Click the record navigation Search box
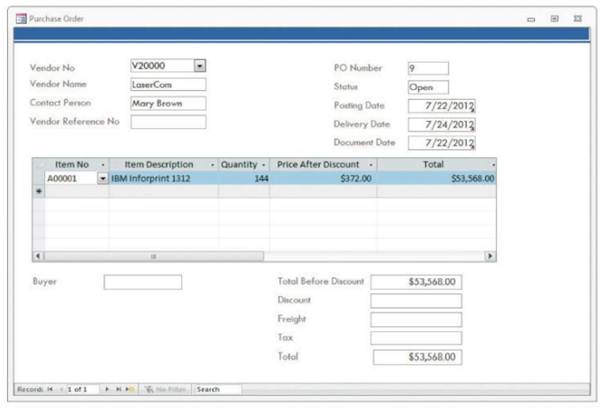Screen dimensions: 602x410 pyautogui.click(x=217, y=389)
